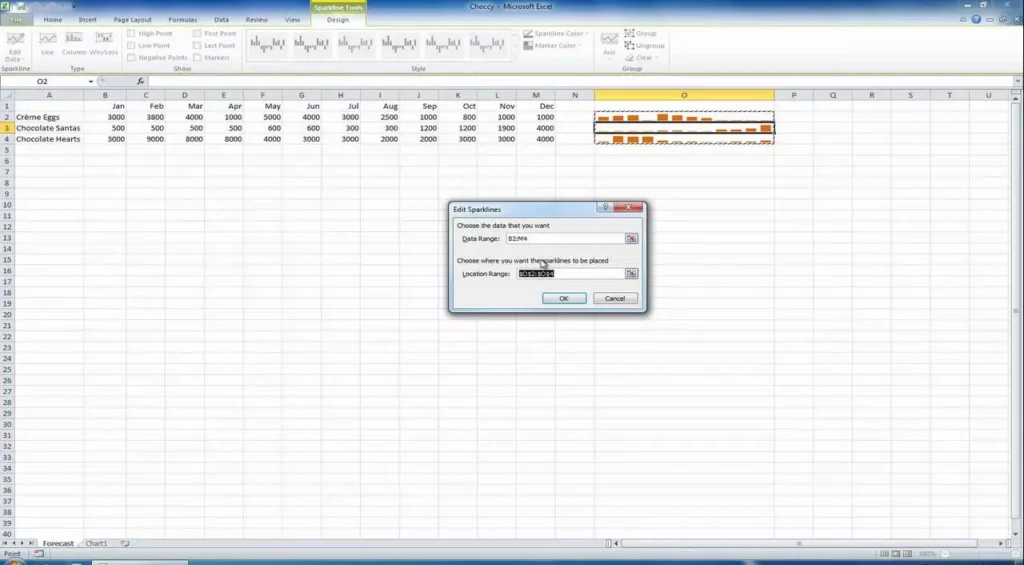Select the Crème Eggs cell
The image size is (1024, 565).
tap(49, 118)
